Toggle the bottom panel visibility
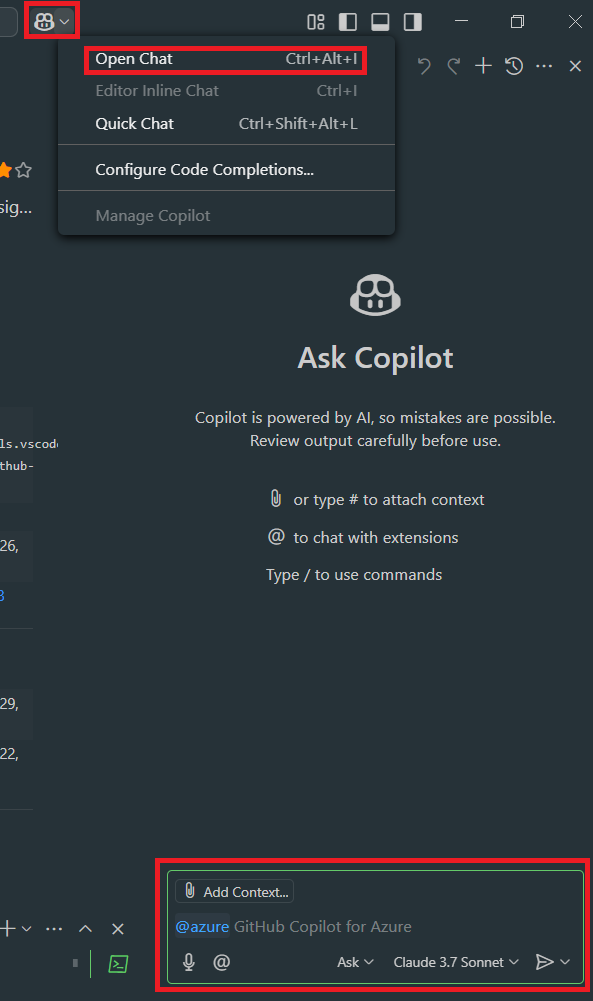This screenshot has width=593, height=1001. 380,22
